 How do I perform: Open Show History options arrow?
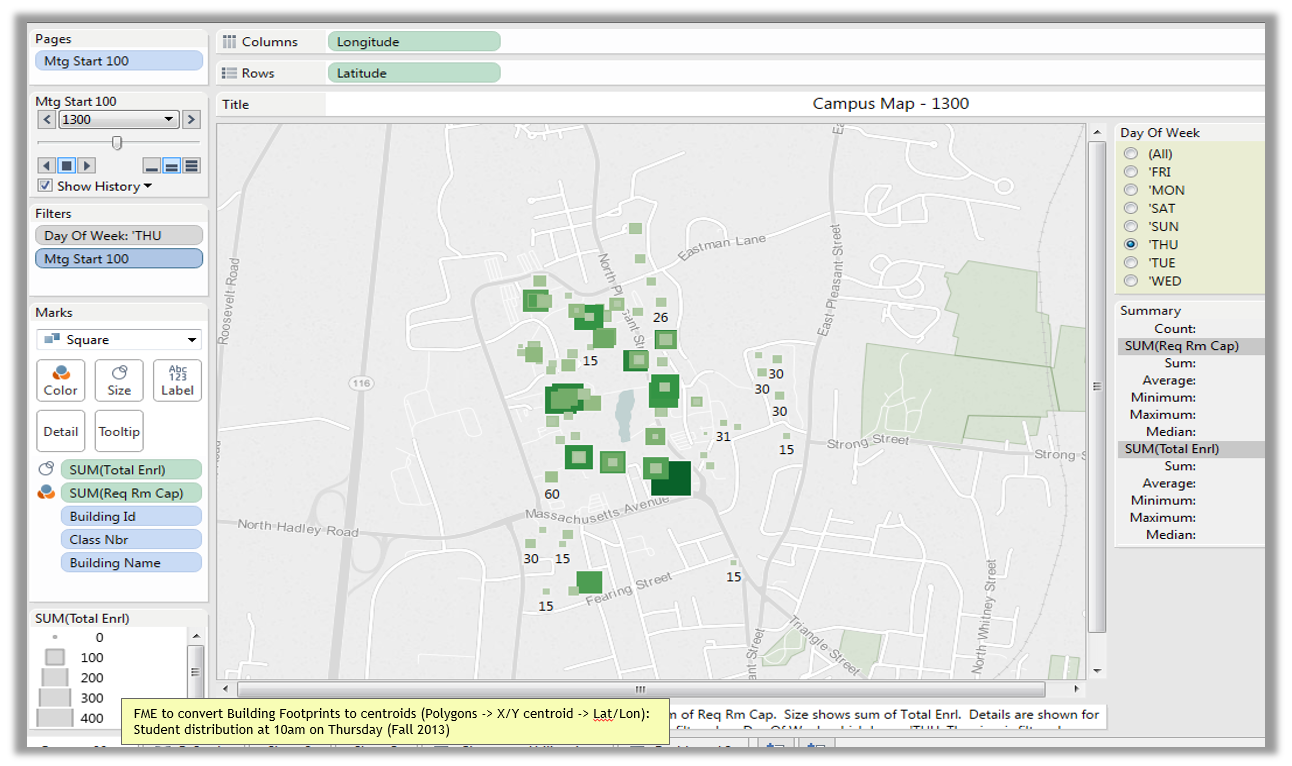click(148, 187)
